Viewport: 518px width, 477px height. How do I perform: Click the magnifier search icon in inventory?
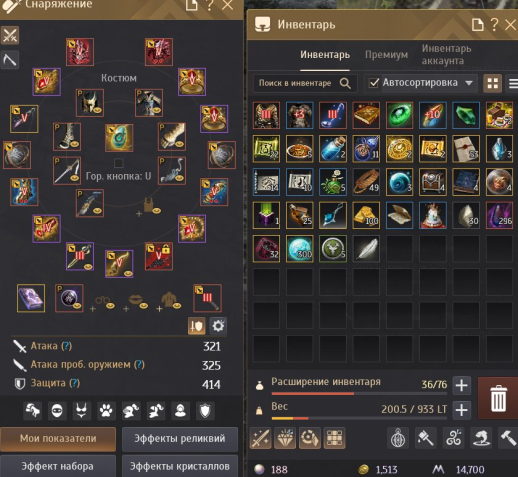345,83
